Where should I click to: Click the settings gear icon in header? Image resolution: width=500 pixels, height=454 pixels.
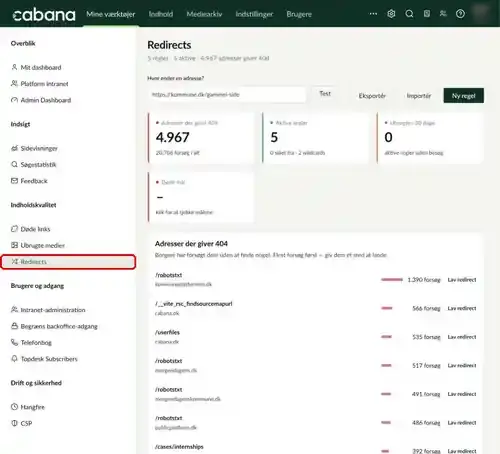point(391,14)
